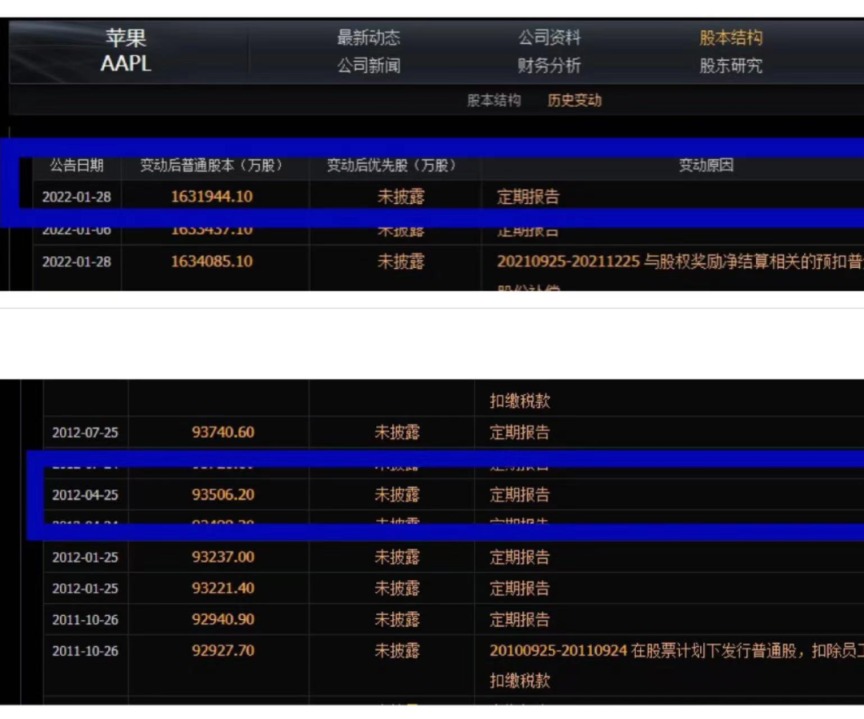Viewport: 864px width, 719px height.
Task: Click 定期报告 in the 92940.90 row
Action: click(x=520, y=619)
